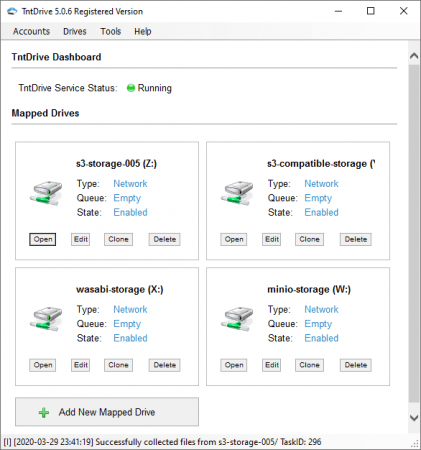Screen dimensions: 421x450
Task: Click Empty queue link for s3-compatible-storage
Action: pos(318,198)
